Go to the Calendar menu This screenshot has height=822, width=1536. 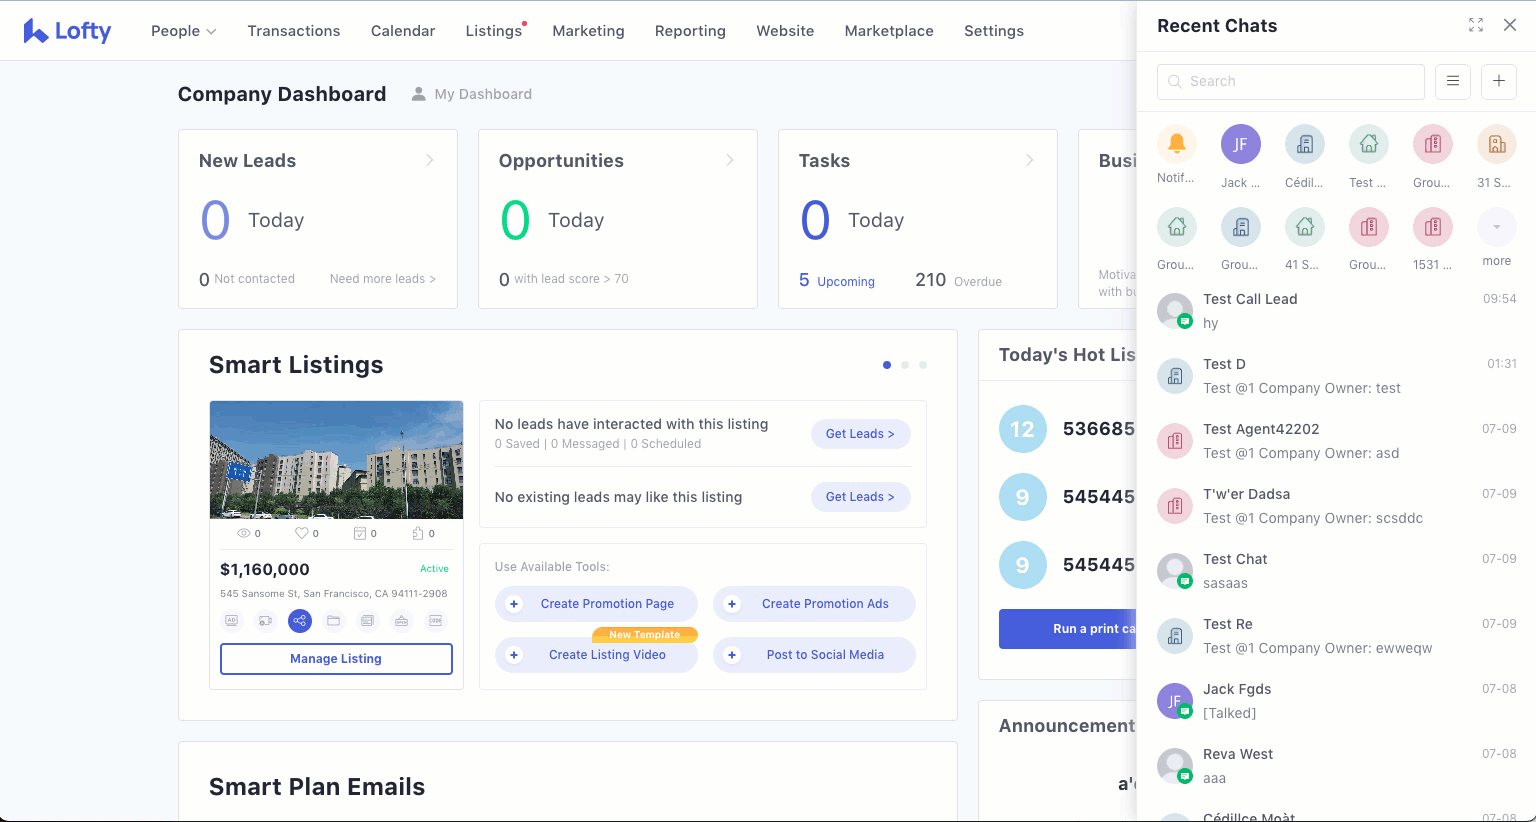pyautogui.click(x=403, y=31)
